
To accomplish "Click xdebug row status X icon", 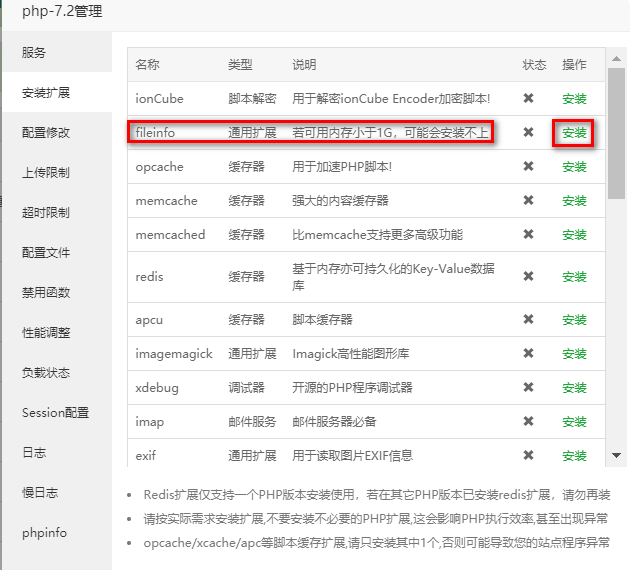I will click(528, 387).
